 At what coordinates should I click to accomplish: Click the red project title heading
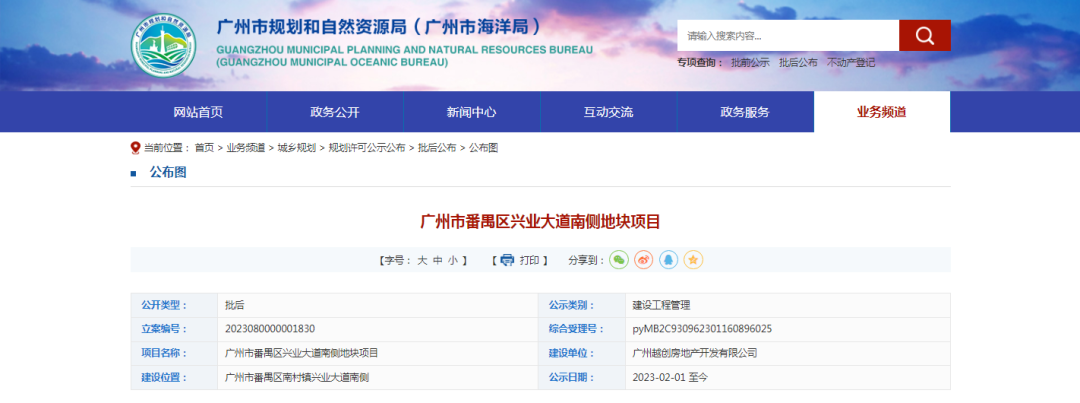tap(540, 222)
